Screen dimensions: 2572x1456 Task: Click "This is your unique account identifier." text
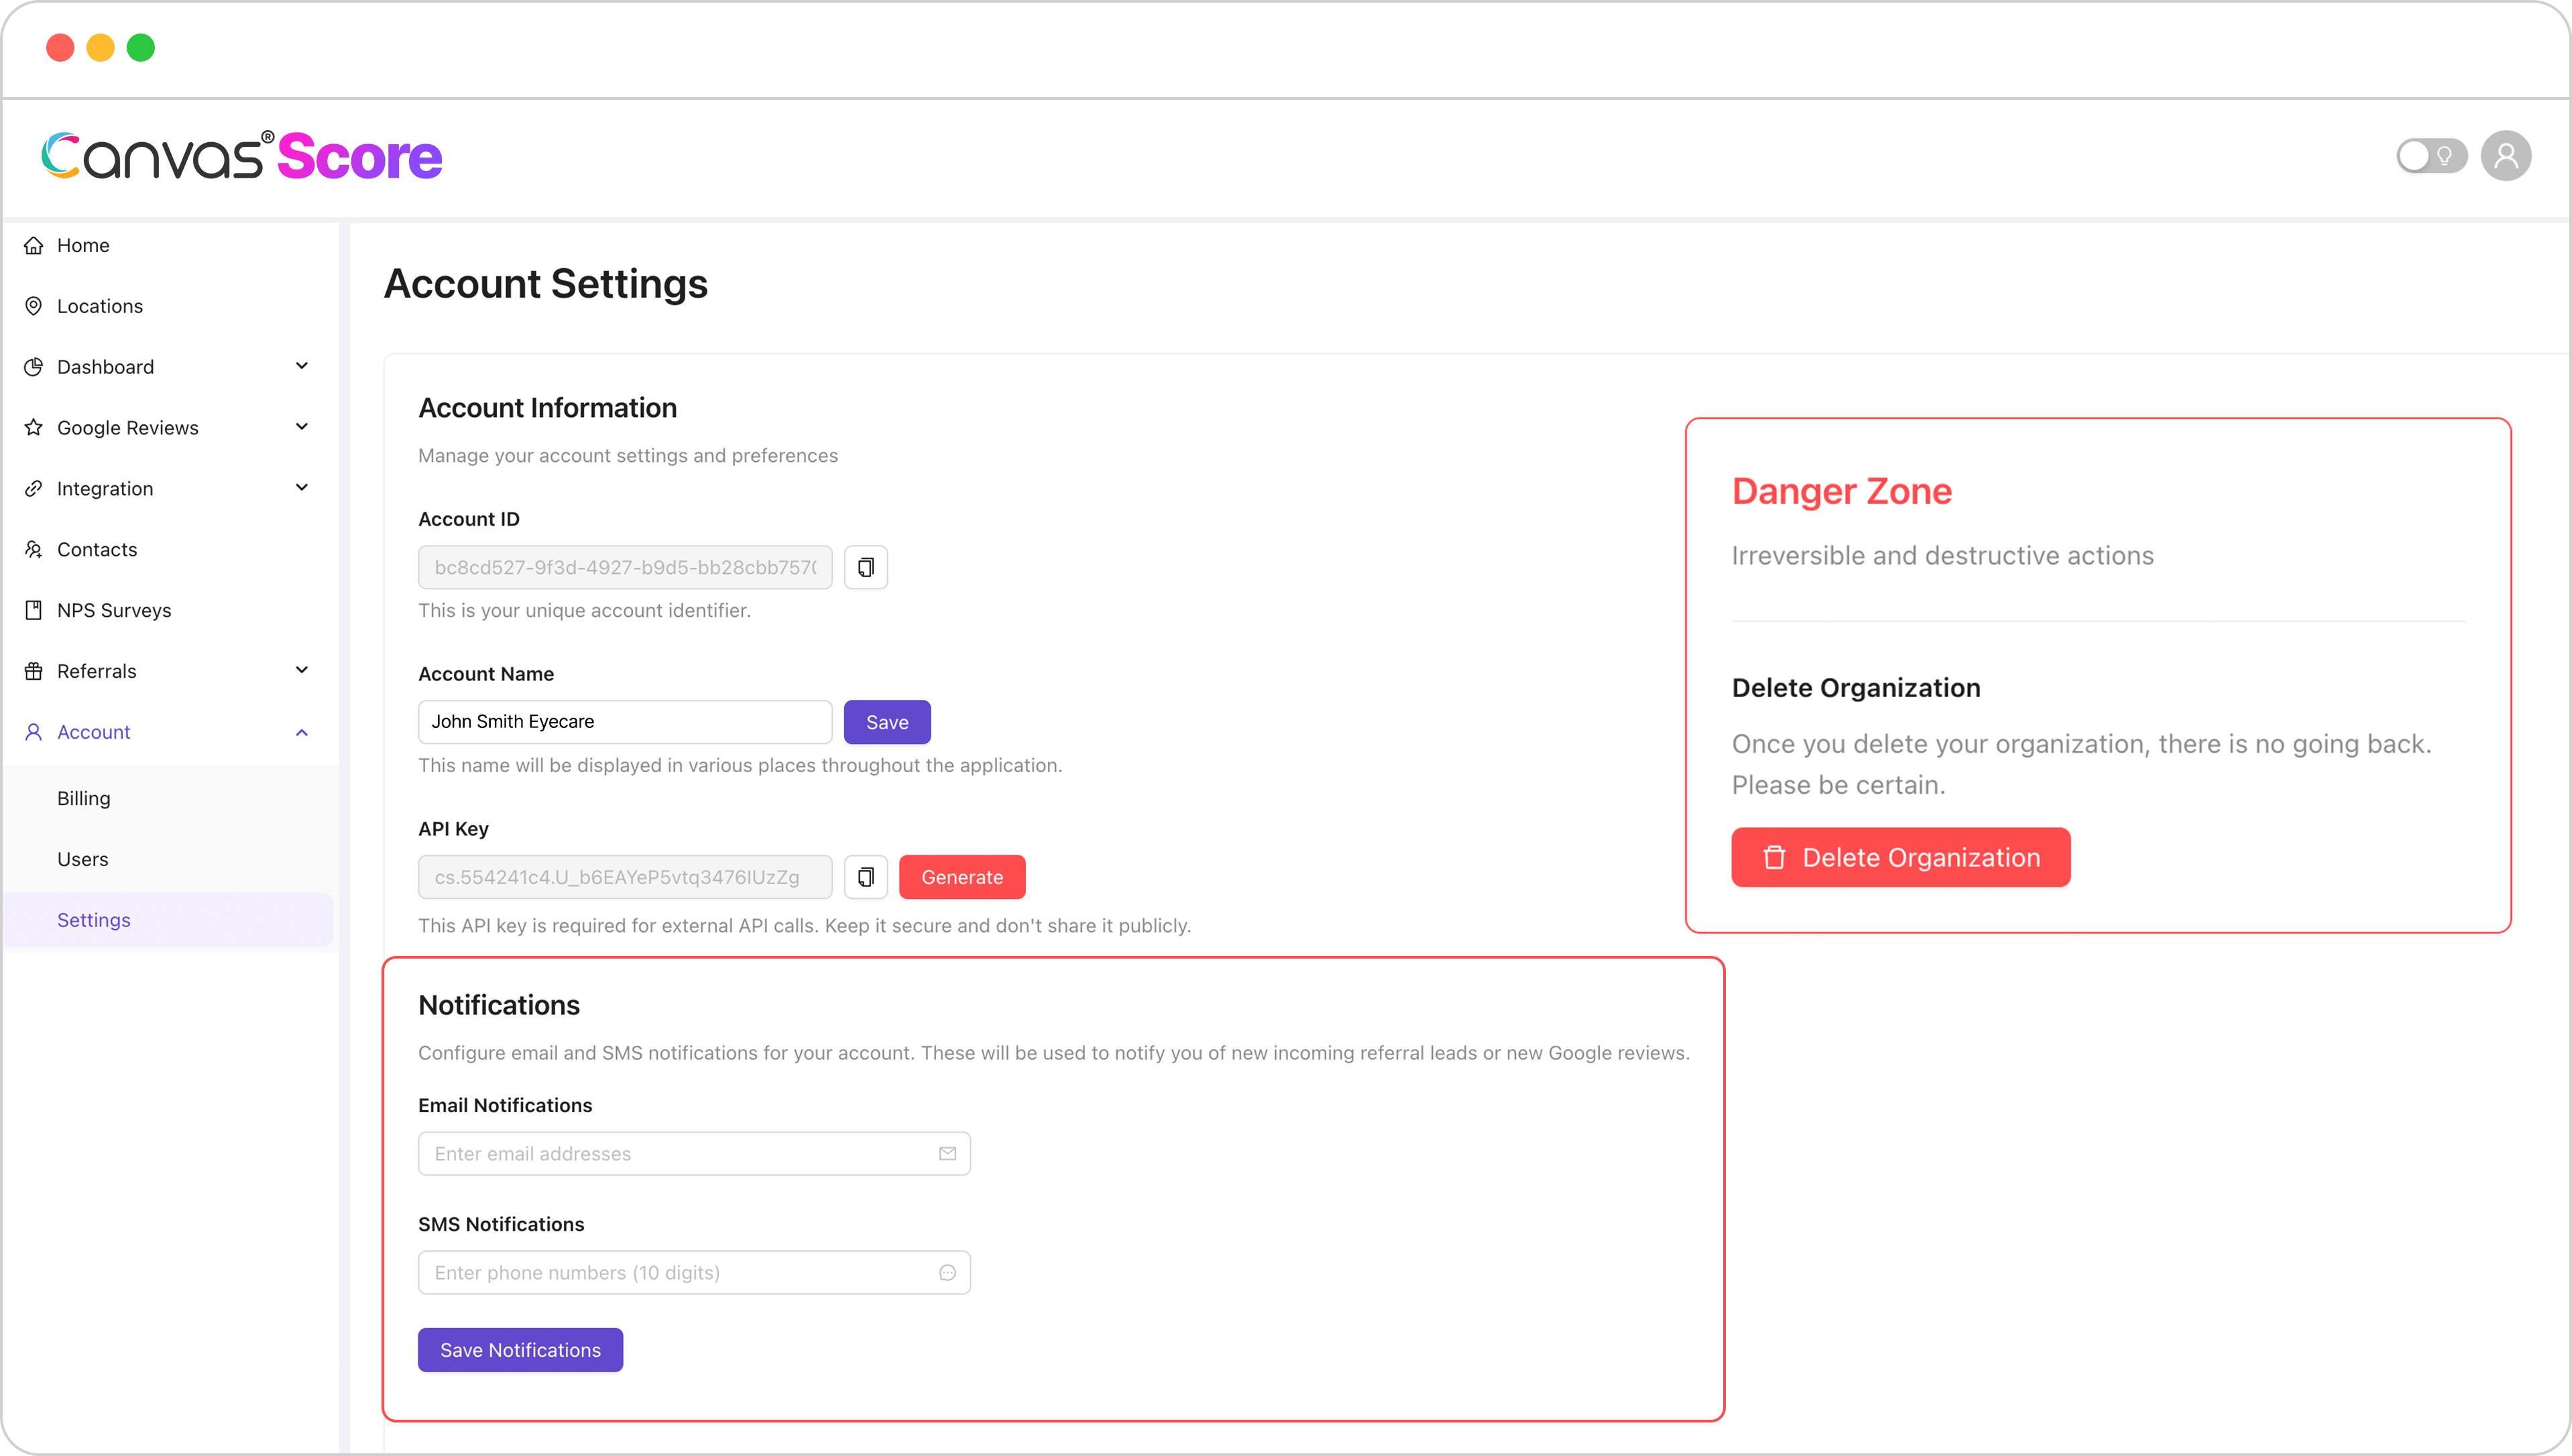584,610
